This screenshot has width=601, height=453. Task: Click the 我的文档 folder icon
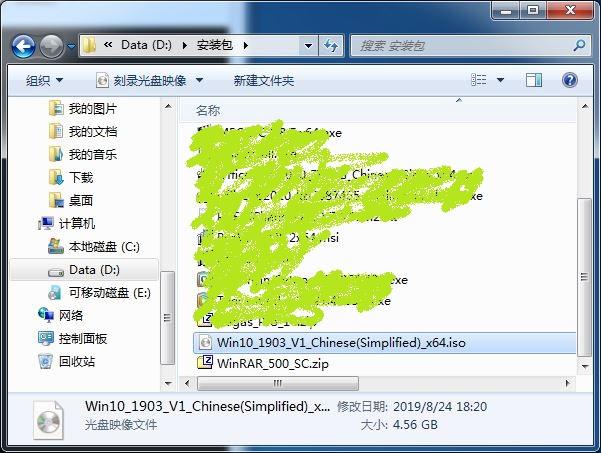(56, 131)
